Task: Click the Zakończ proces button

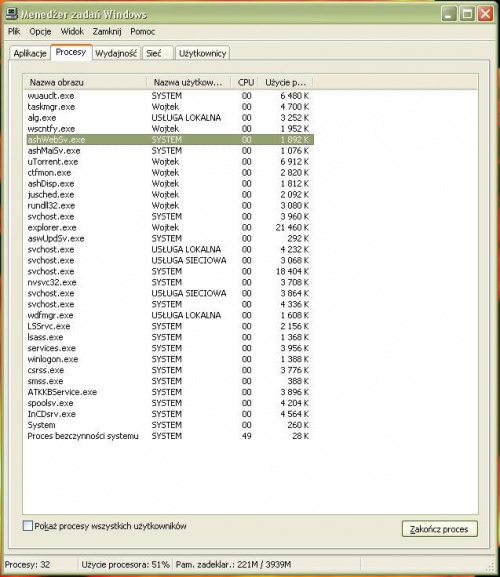Action: (439, 529)
